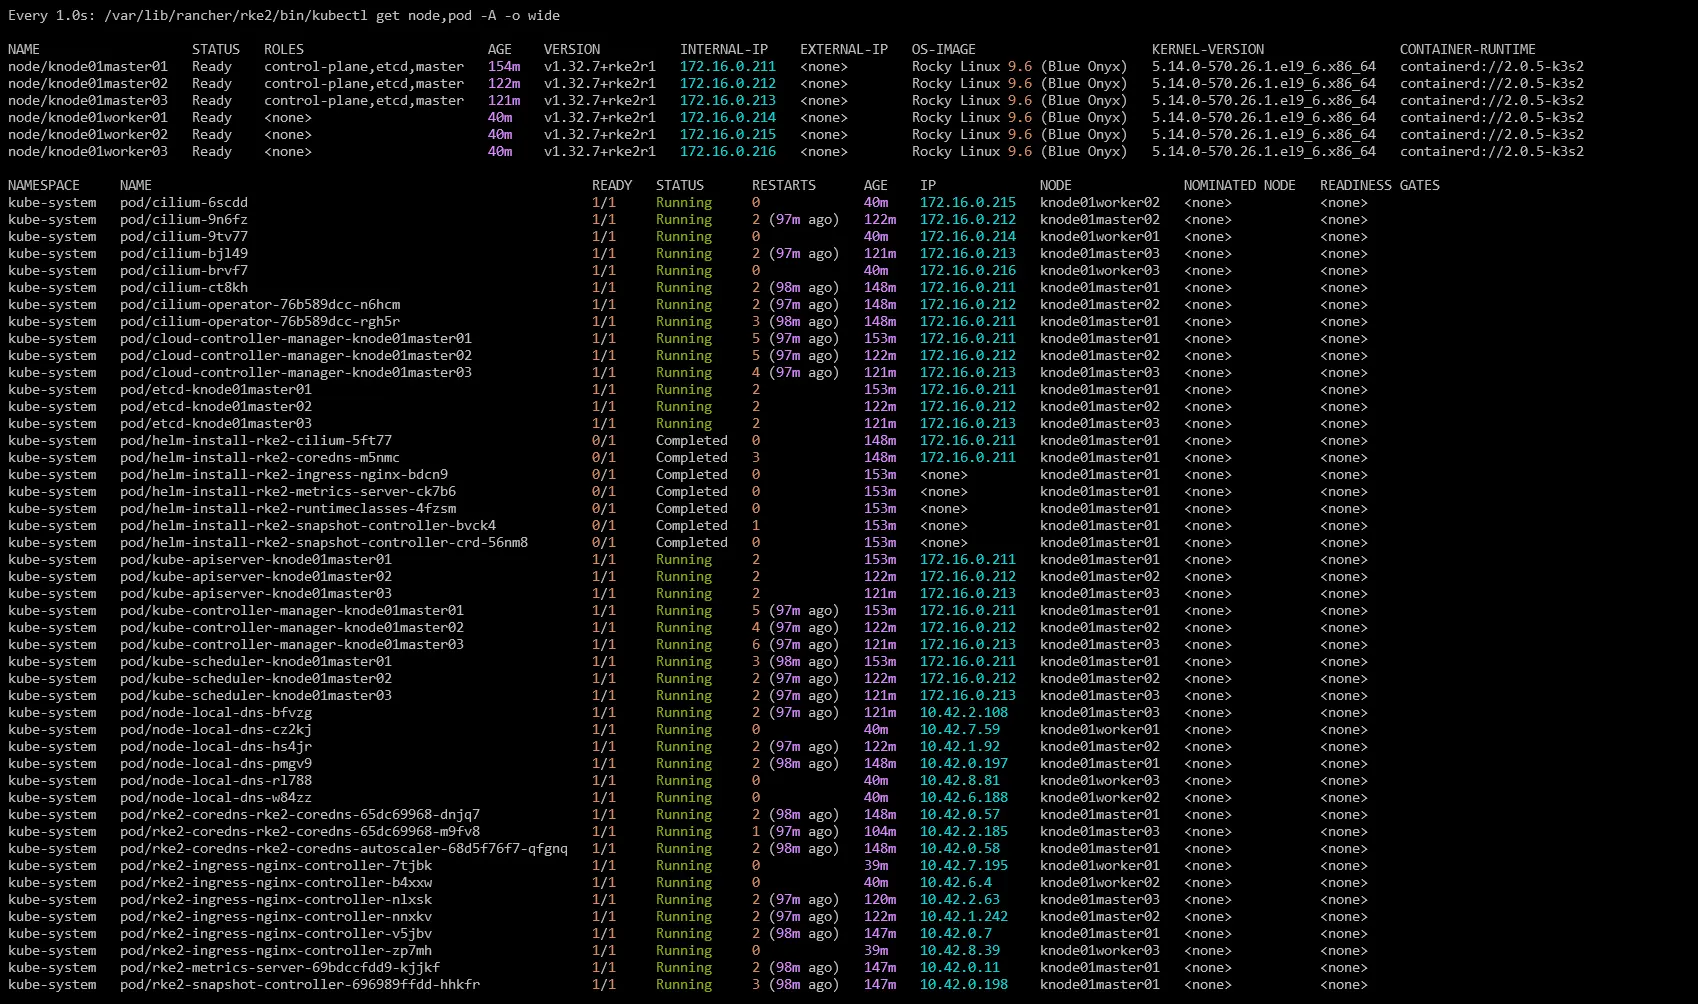Click pod/cilium-ct8kh
Image resolution: width=1698 pixels, height=1004 pixels.
184,287
